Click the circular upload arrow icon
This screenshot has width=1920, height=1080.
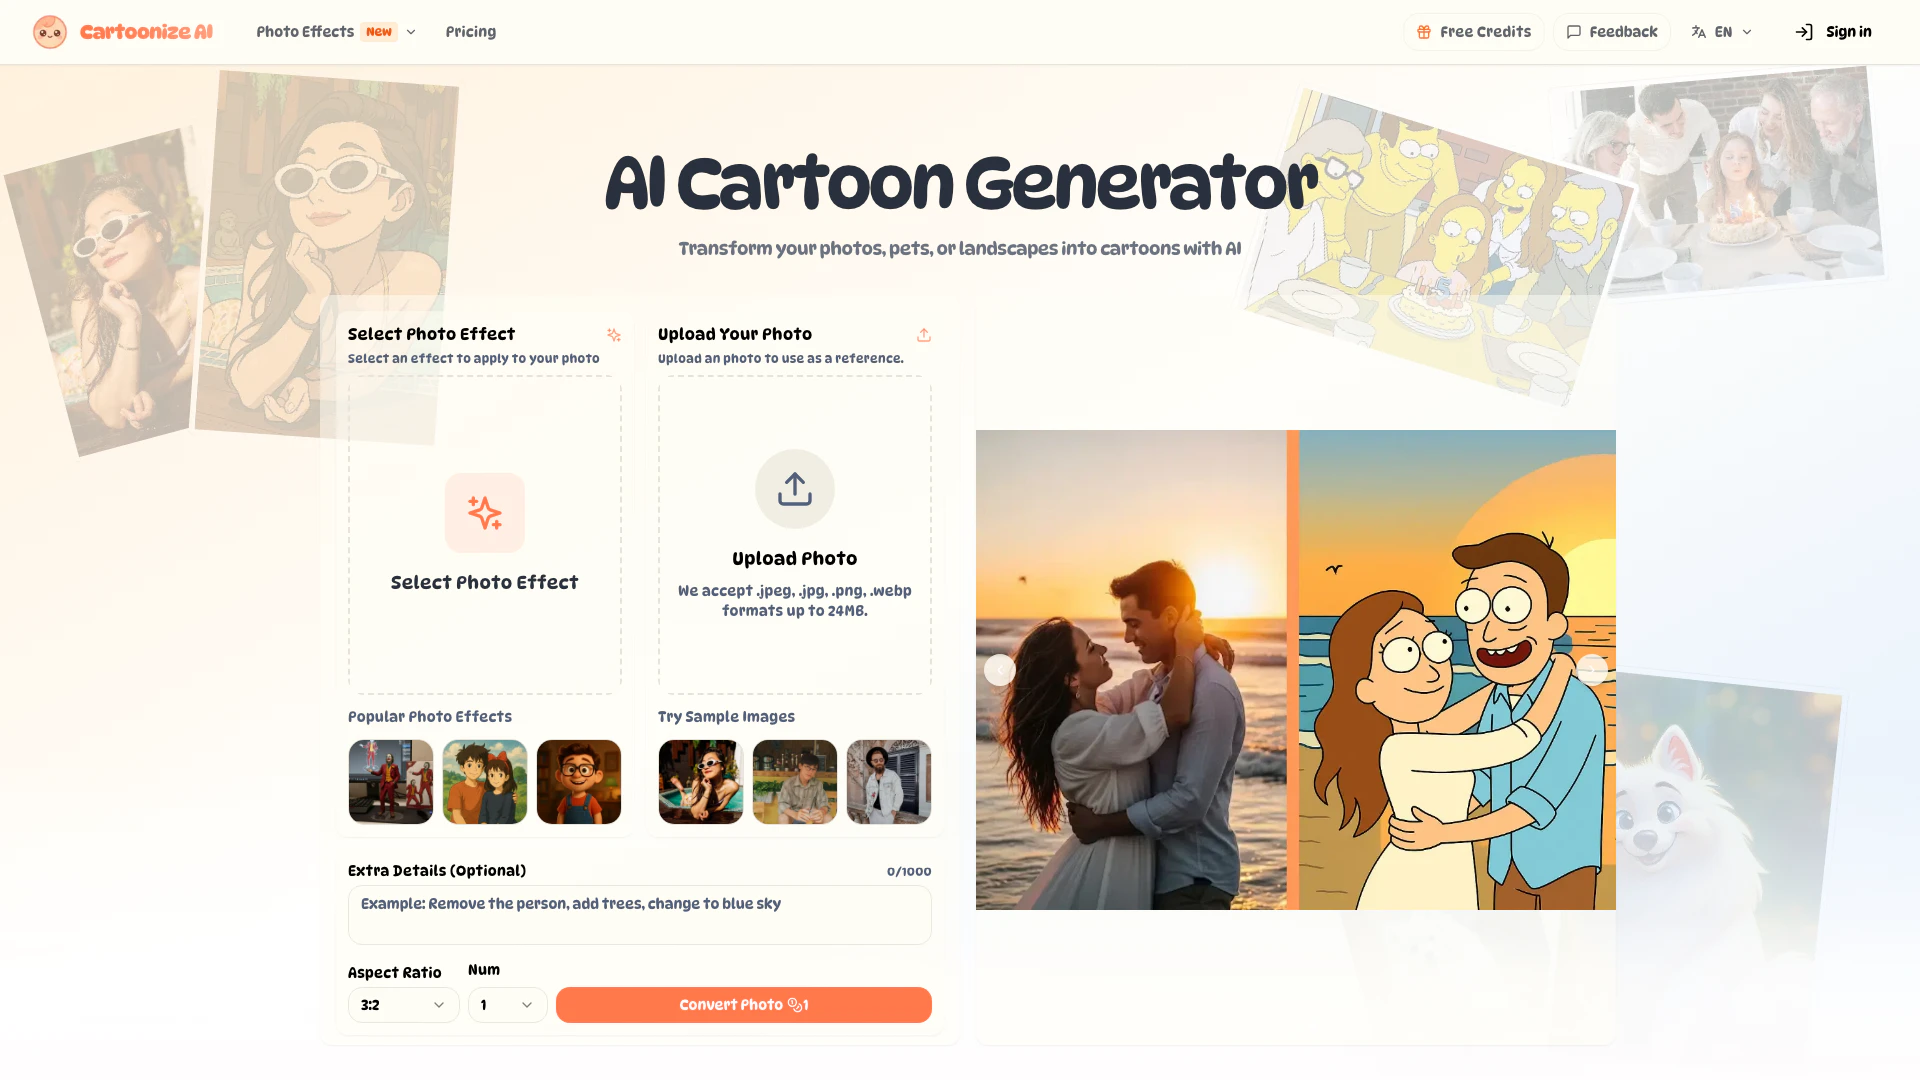click(x=795, y=489)
